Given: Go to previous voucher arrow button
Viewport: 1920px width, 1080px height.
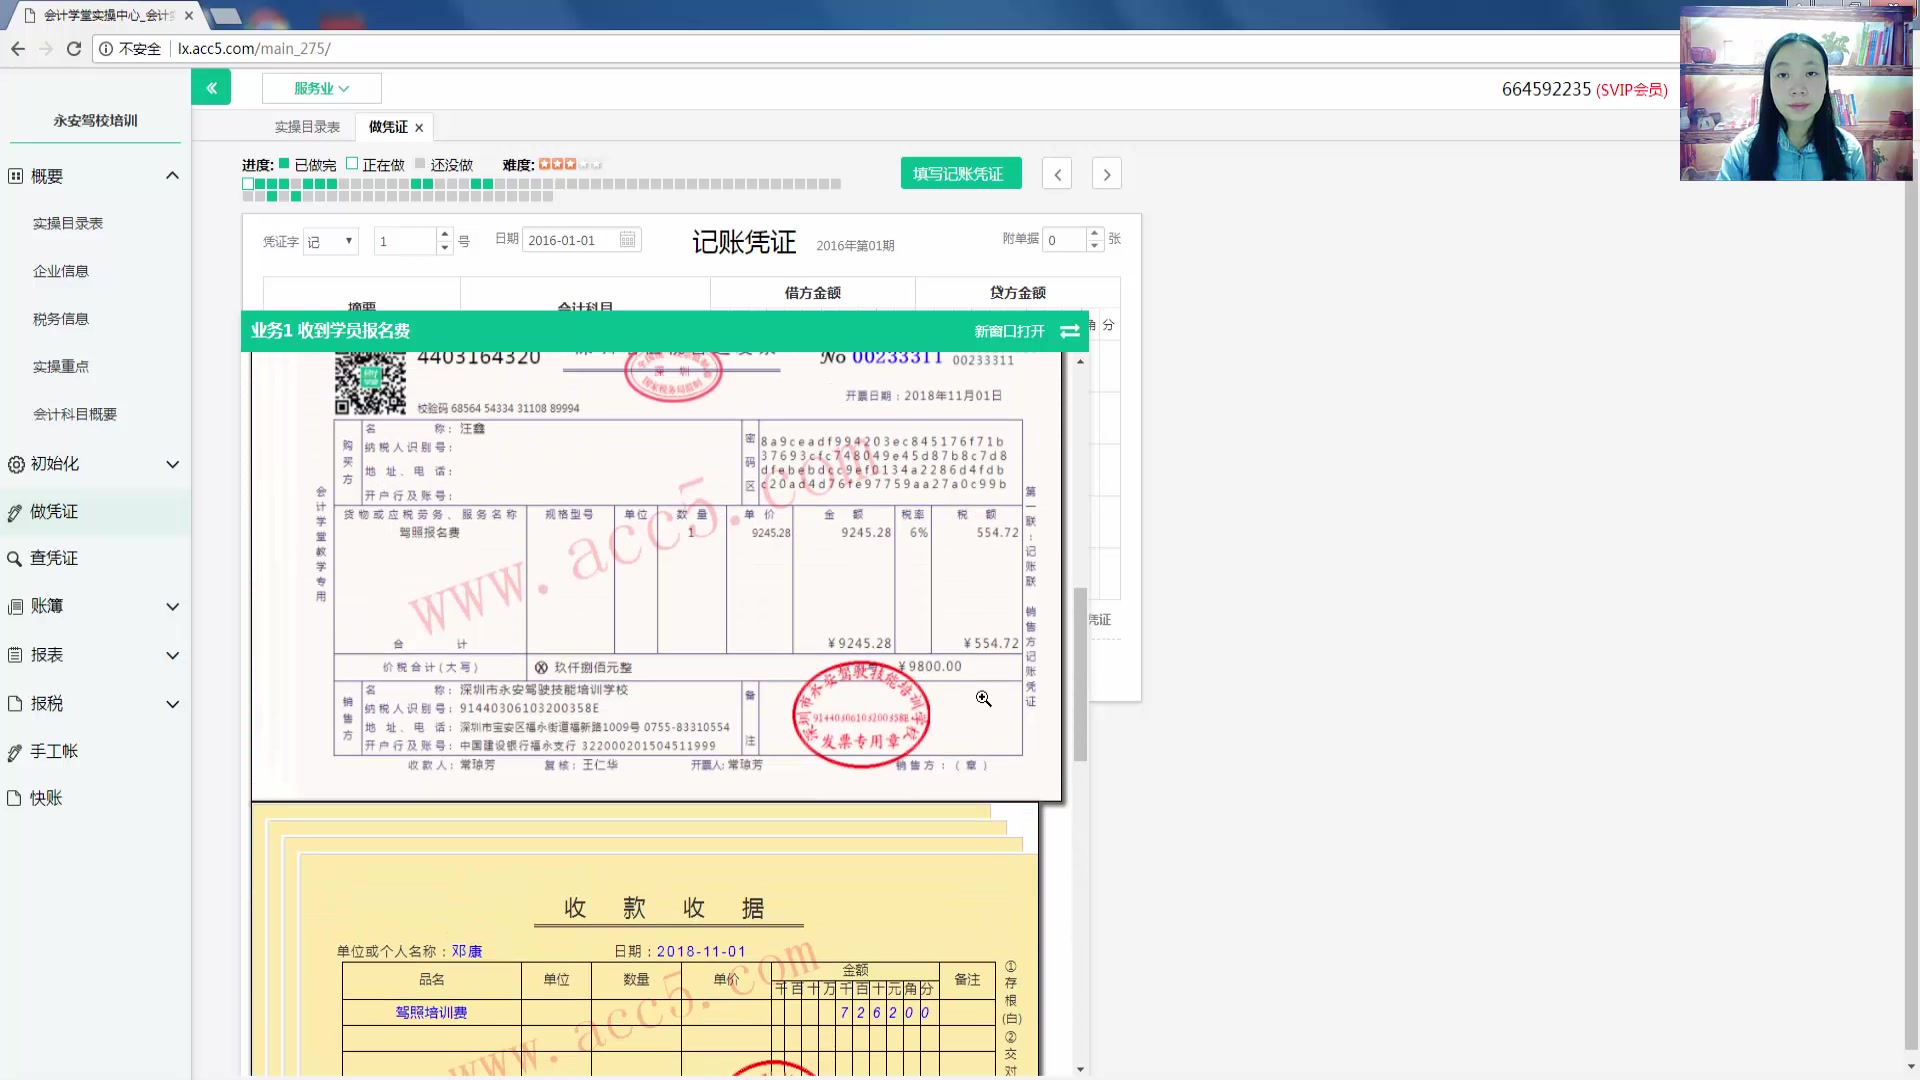Looking at the screenshot, I should coord(1057,174).
